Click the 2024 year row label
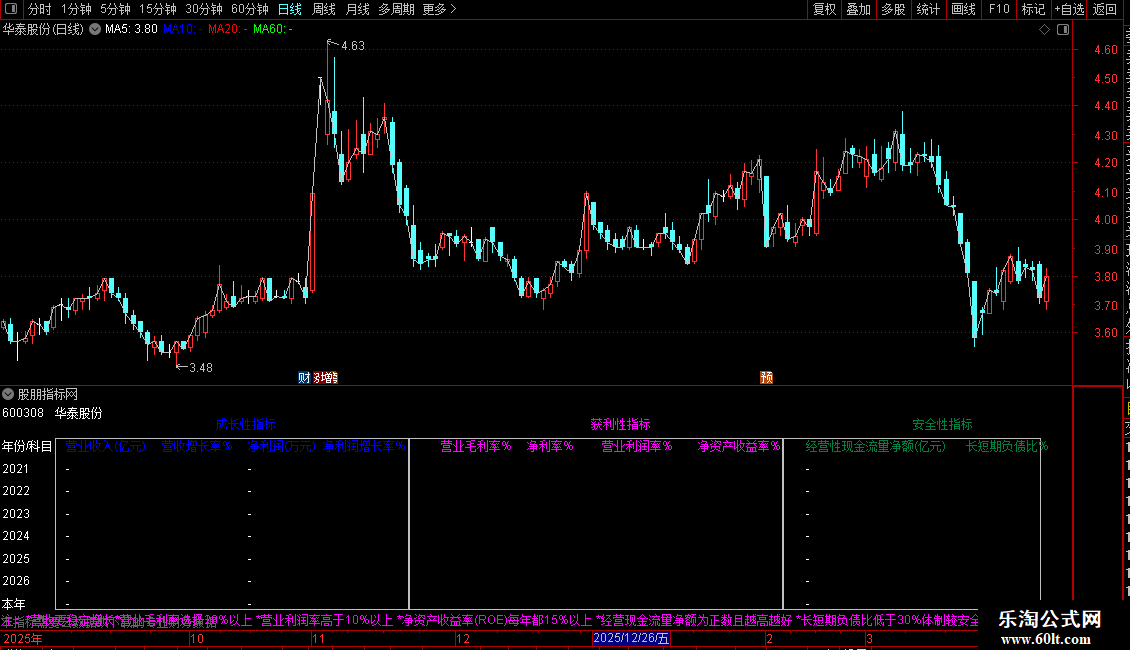 16,536
